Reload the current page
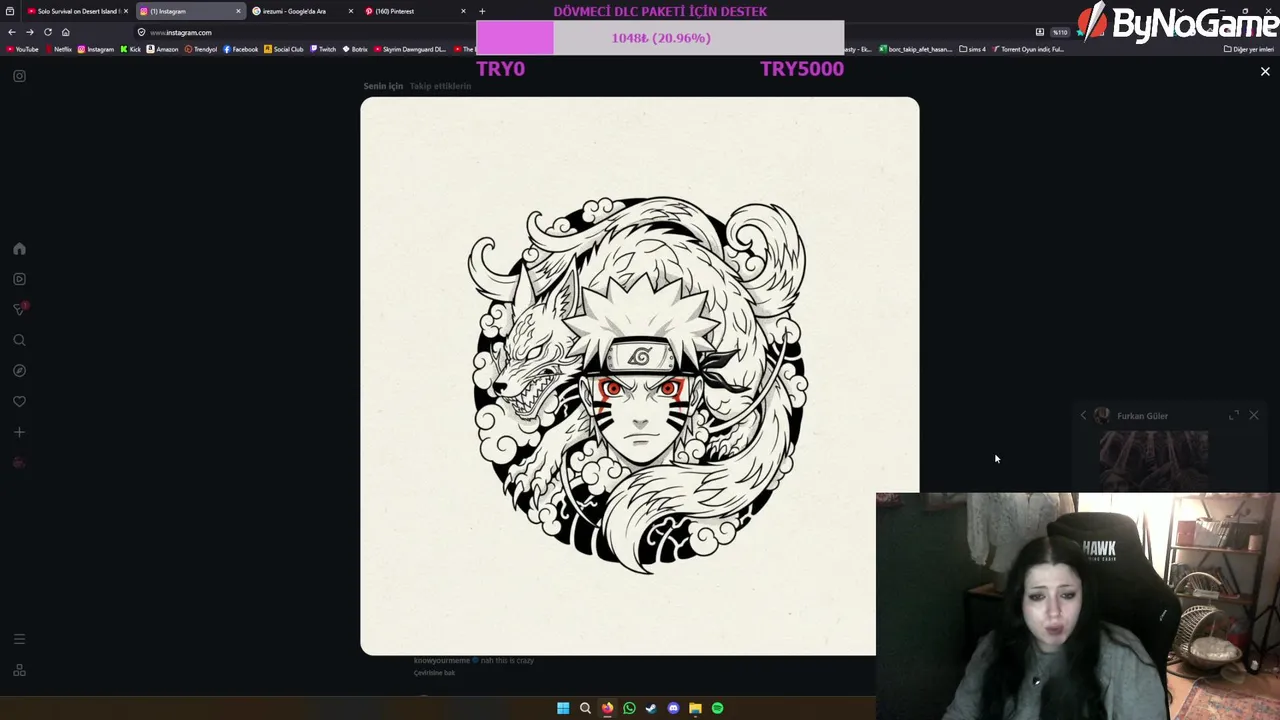1280x720 pixels. [x=48, y=32]
